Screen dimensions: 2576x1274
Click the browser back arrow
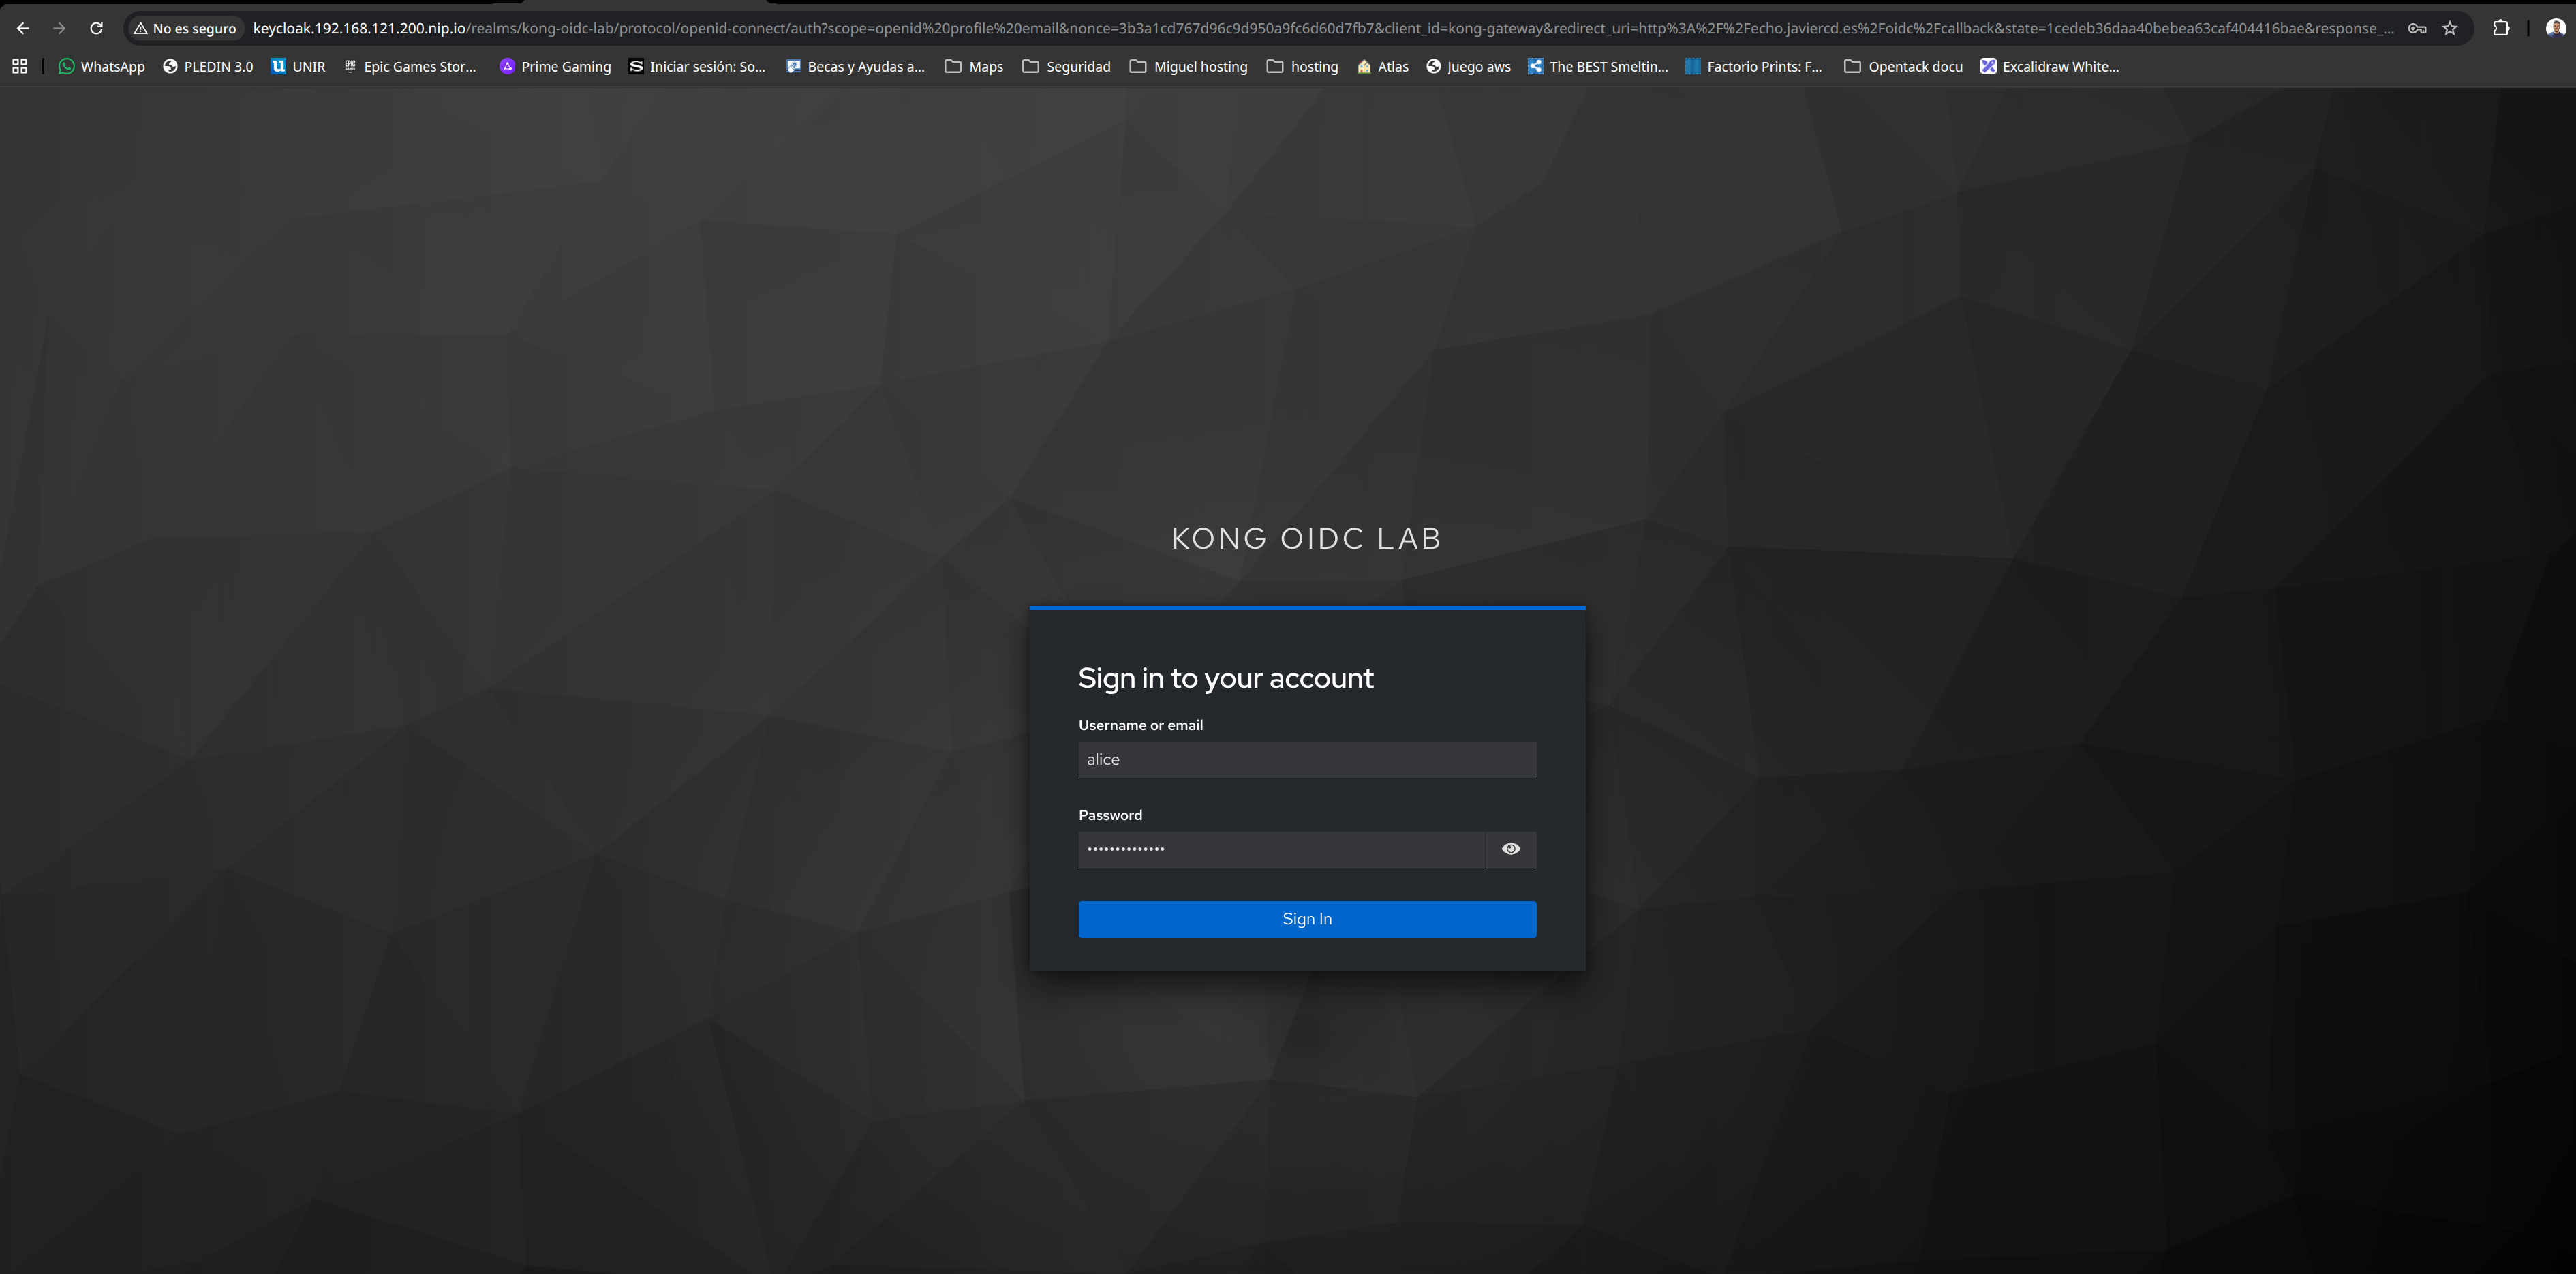[x=22, y=28]
